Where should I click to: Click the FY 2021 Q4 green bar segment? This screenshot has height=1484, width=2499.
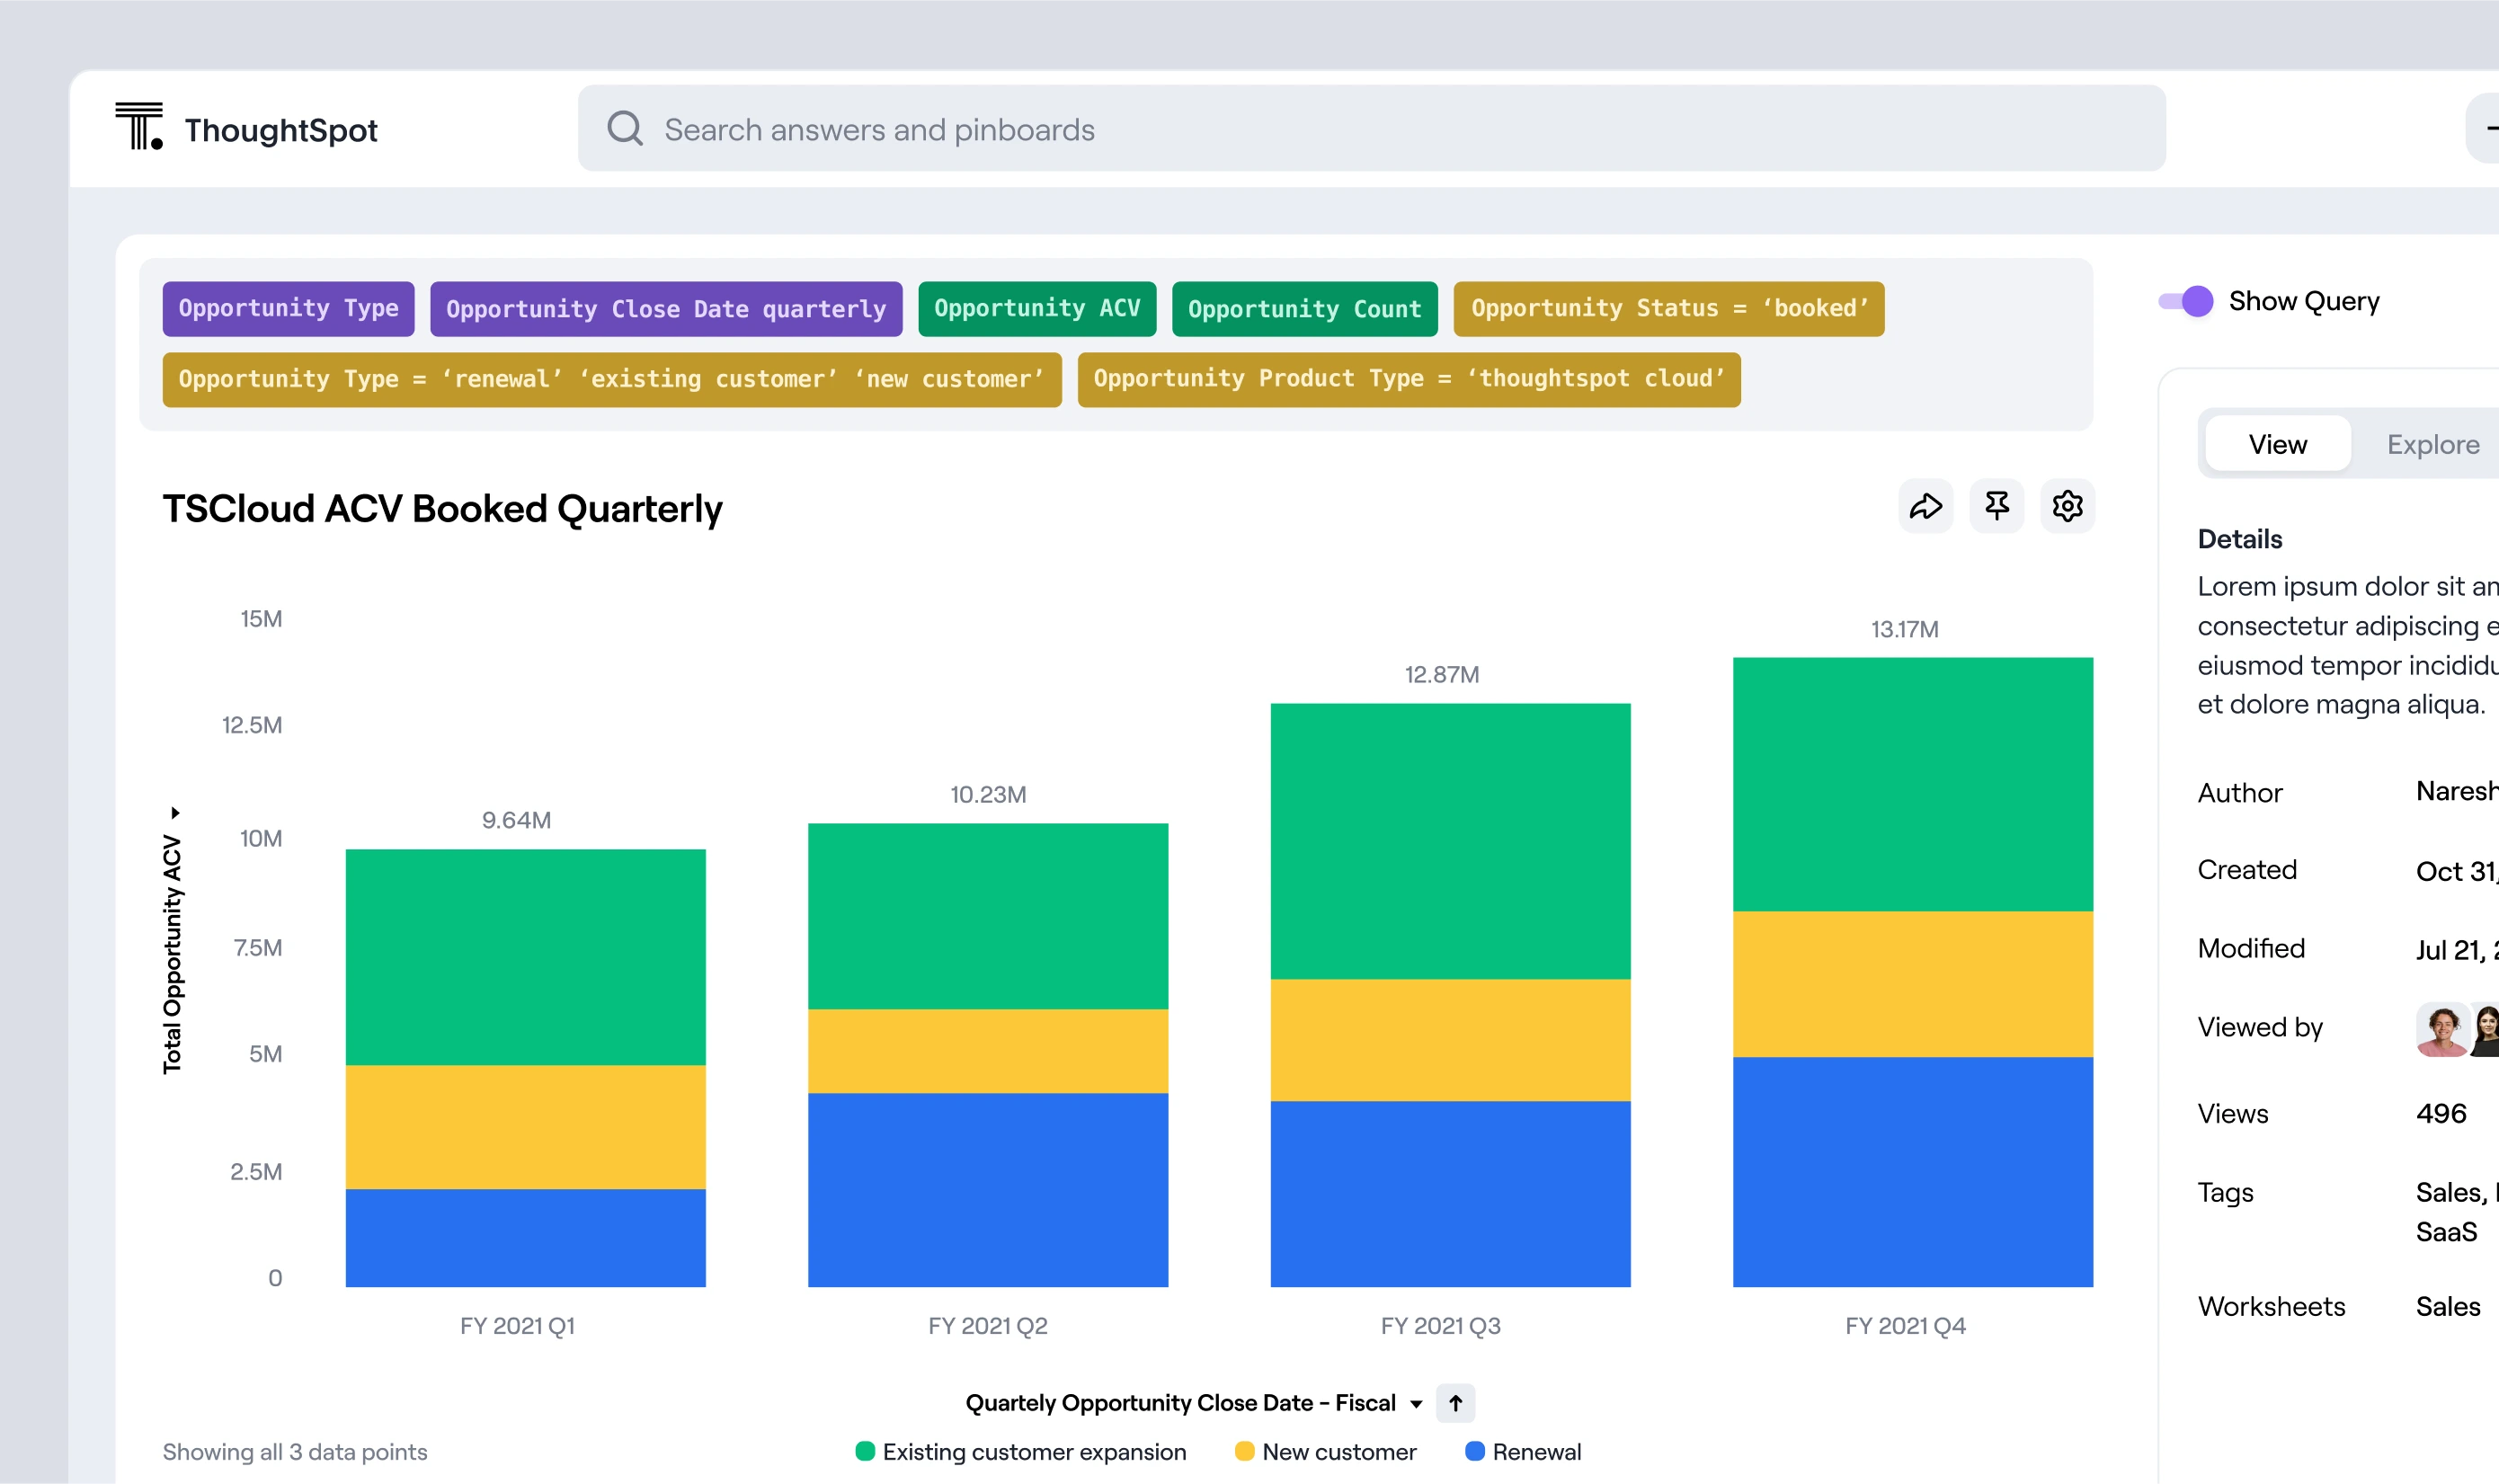(x=1912, y=784)
